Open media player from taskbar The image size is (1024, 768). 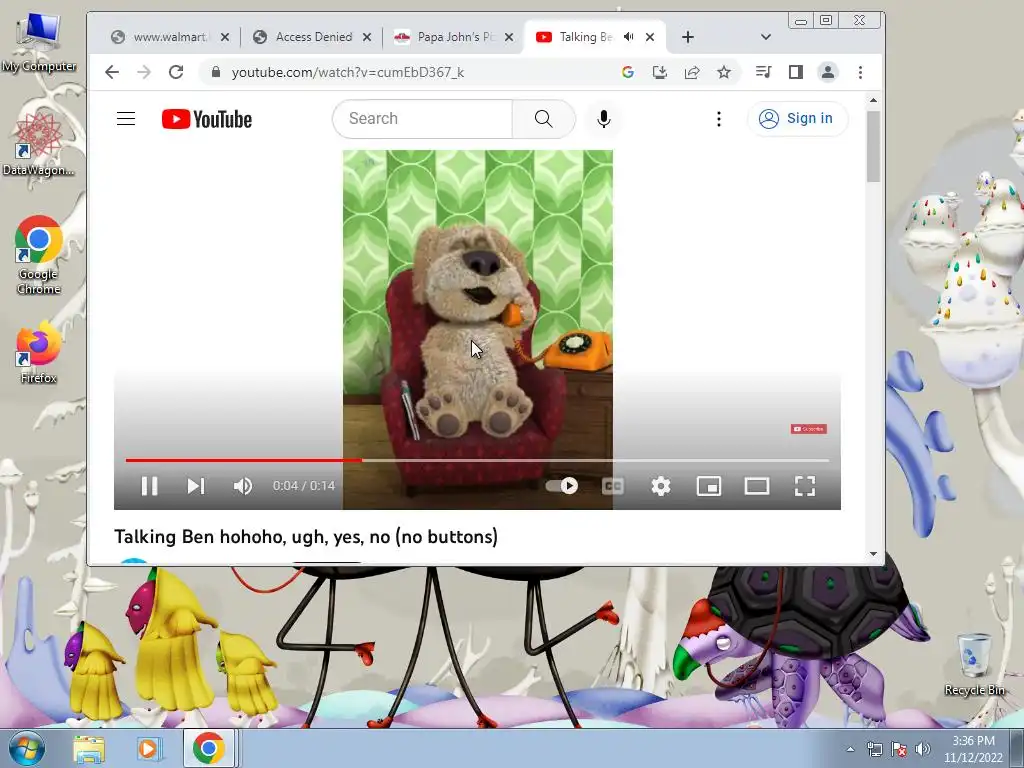pyautogui.click(x=149, y=748)
